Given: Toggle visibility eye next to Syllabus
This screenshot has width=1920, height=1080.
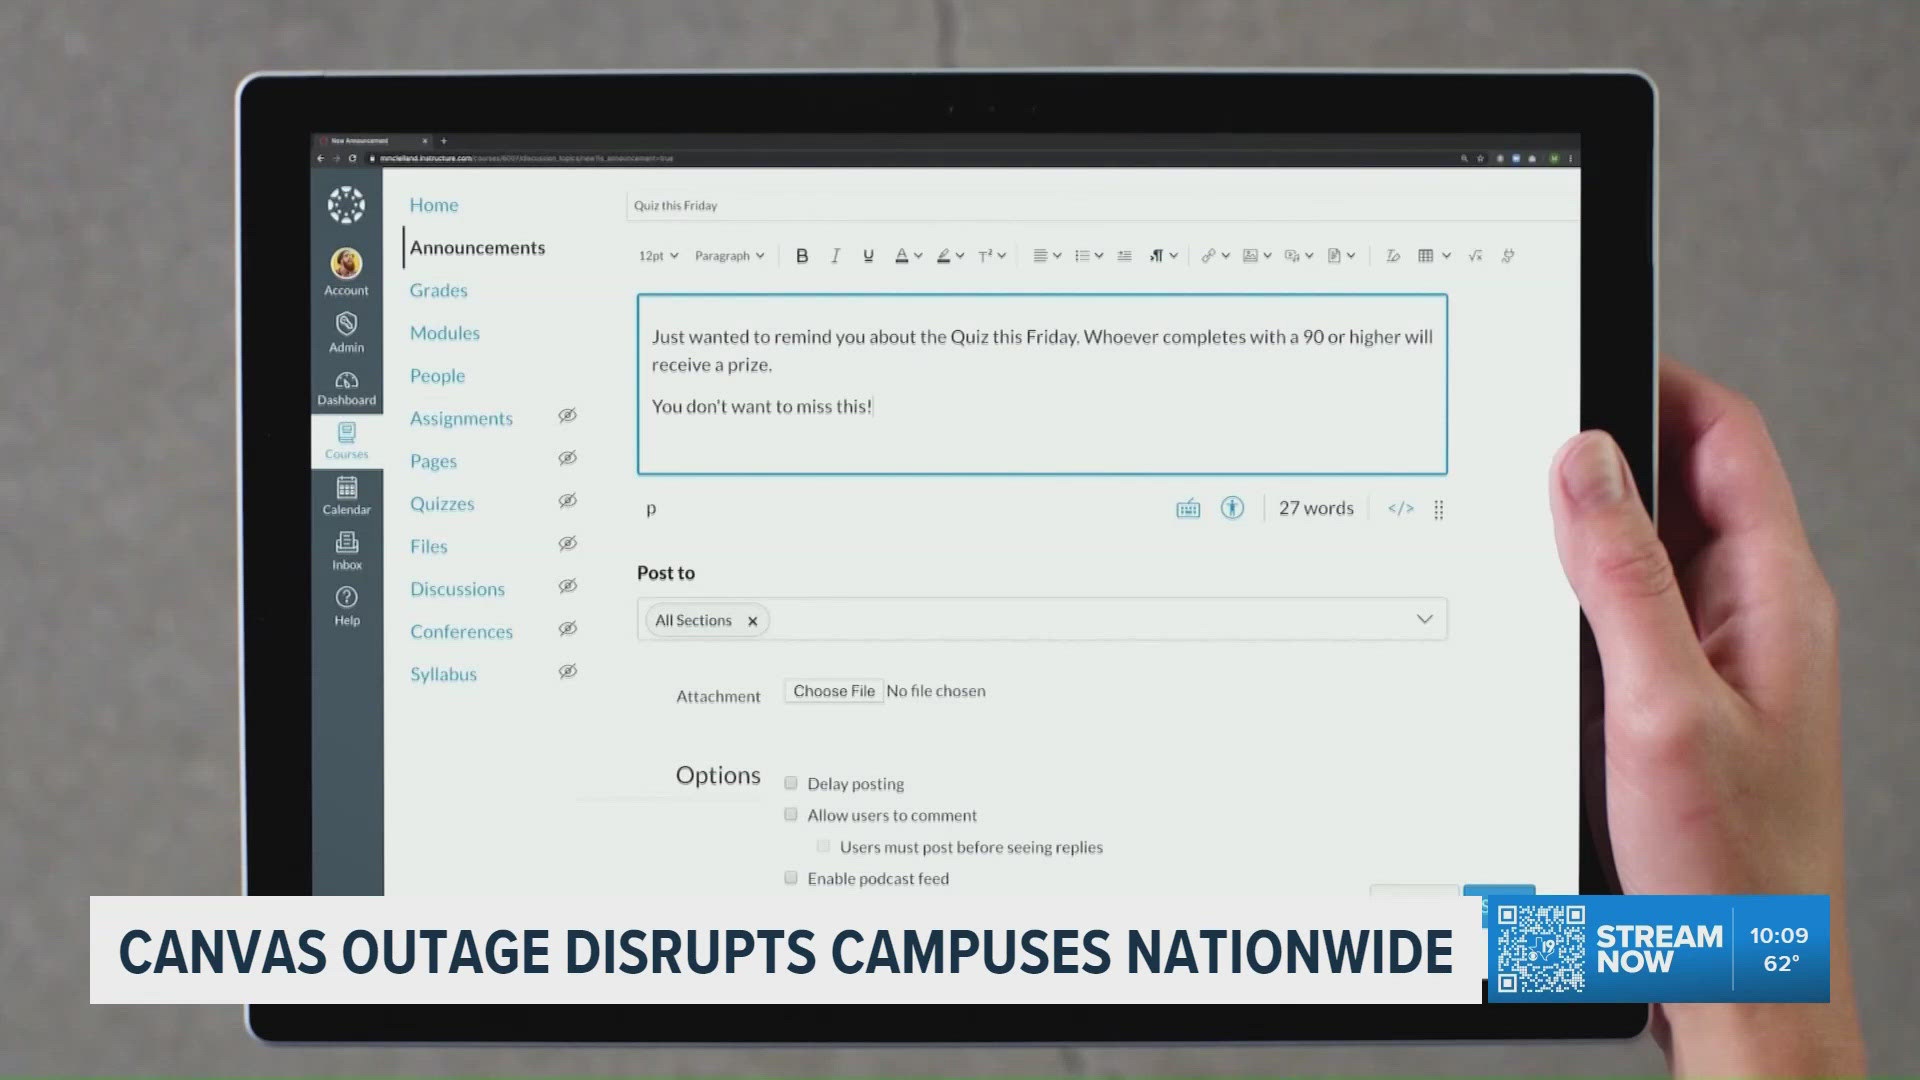Looking at the screenshot, I should coord(567,671).
